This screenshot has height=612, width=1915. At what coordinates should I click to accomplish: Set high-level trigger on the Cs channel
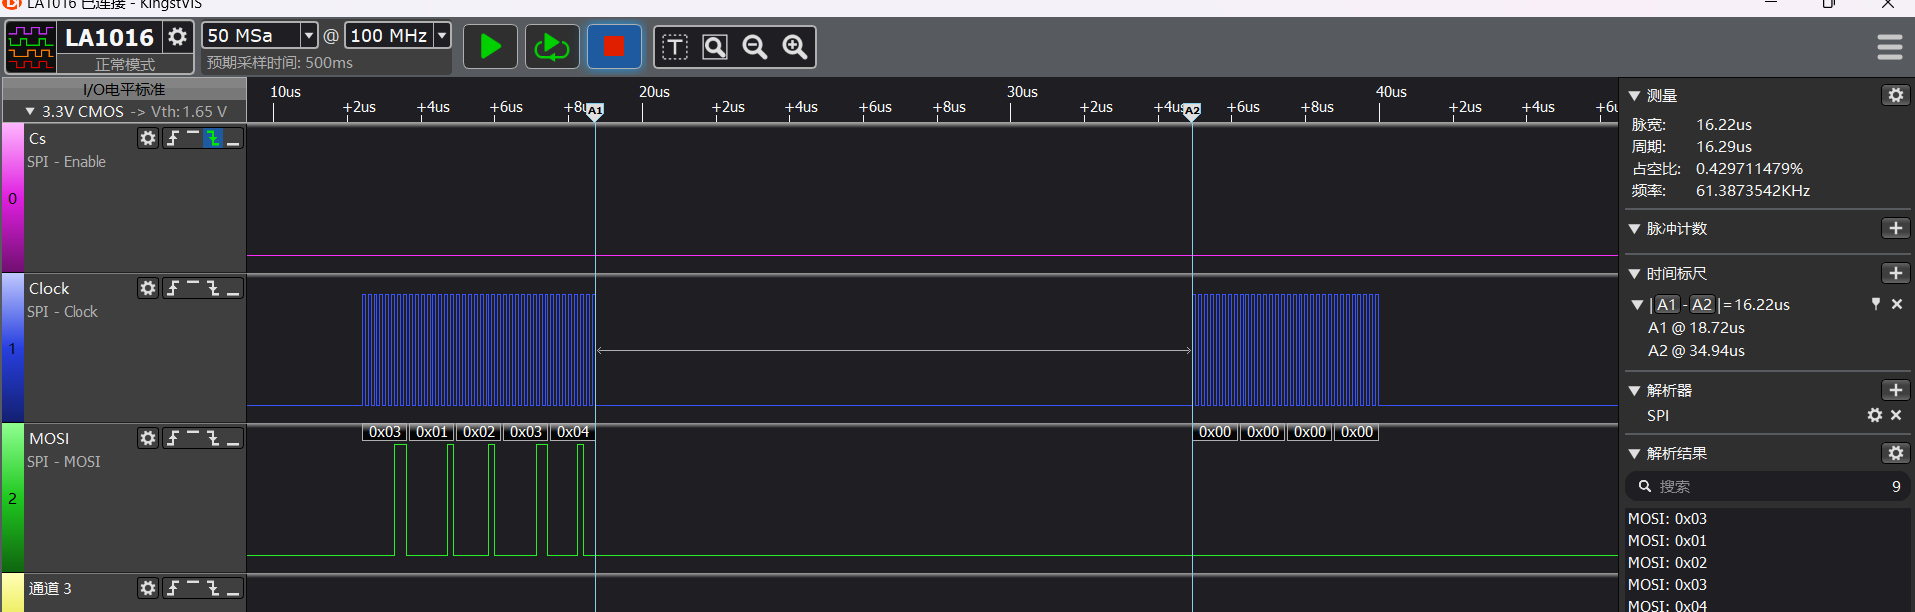(x=193, y=138)
